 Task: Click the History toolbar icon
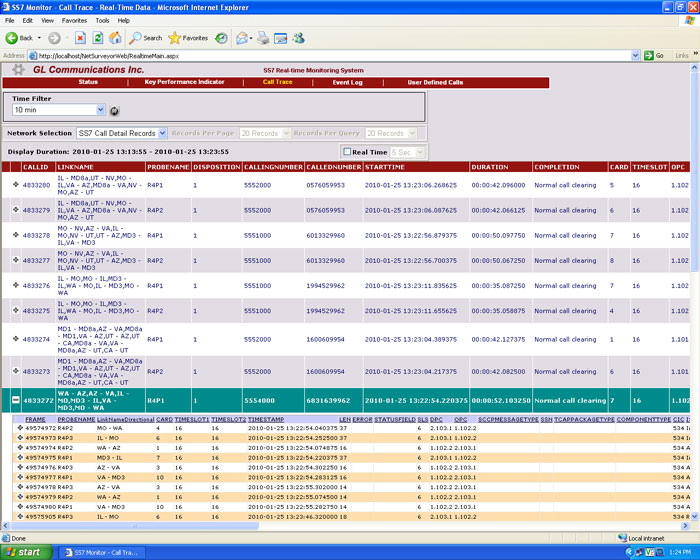[x=221, y=38]
